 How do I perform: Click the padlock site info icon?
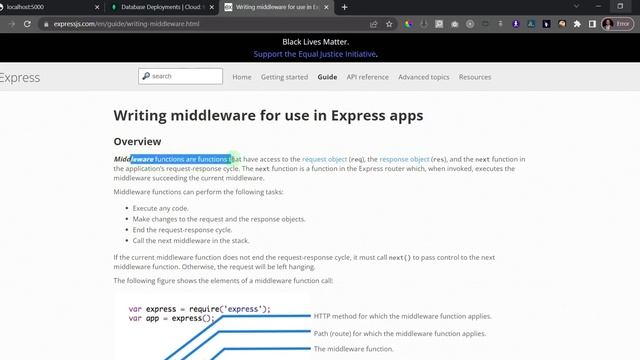[46, 24]
